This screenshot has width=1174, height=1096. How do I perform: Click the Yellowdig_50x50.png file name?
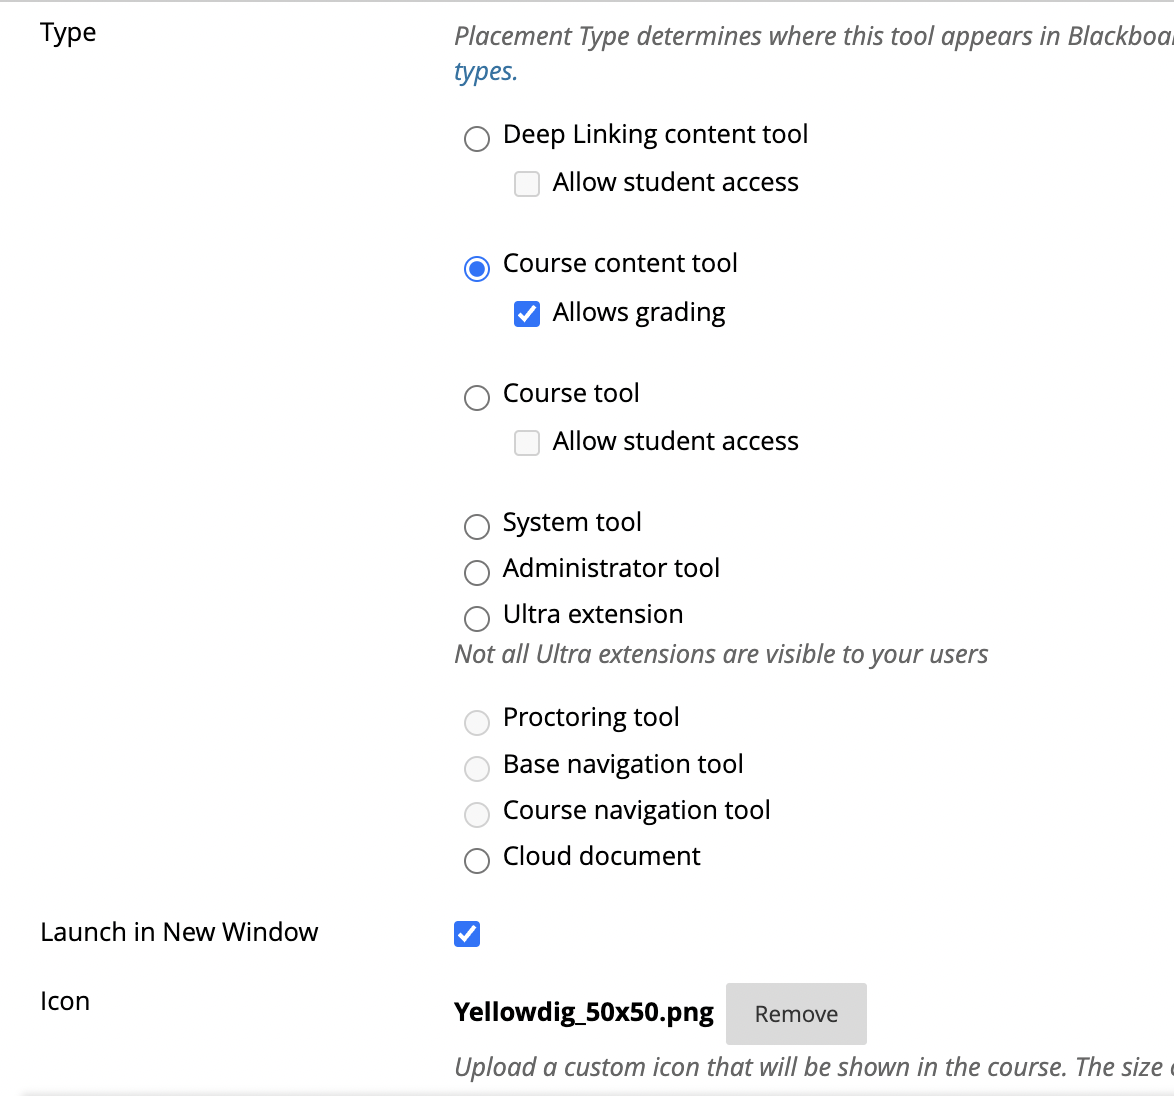tap(584, 1013)
